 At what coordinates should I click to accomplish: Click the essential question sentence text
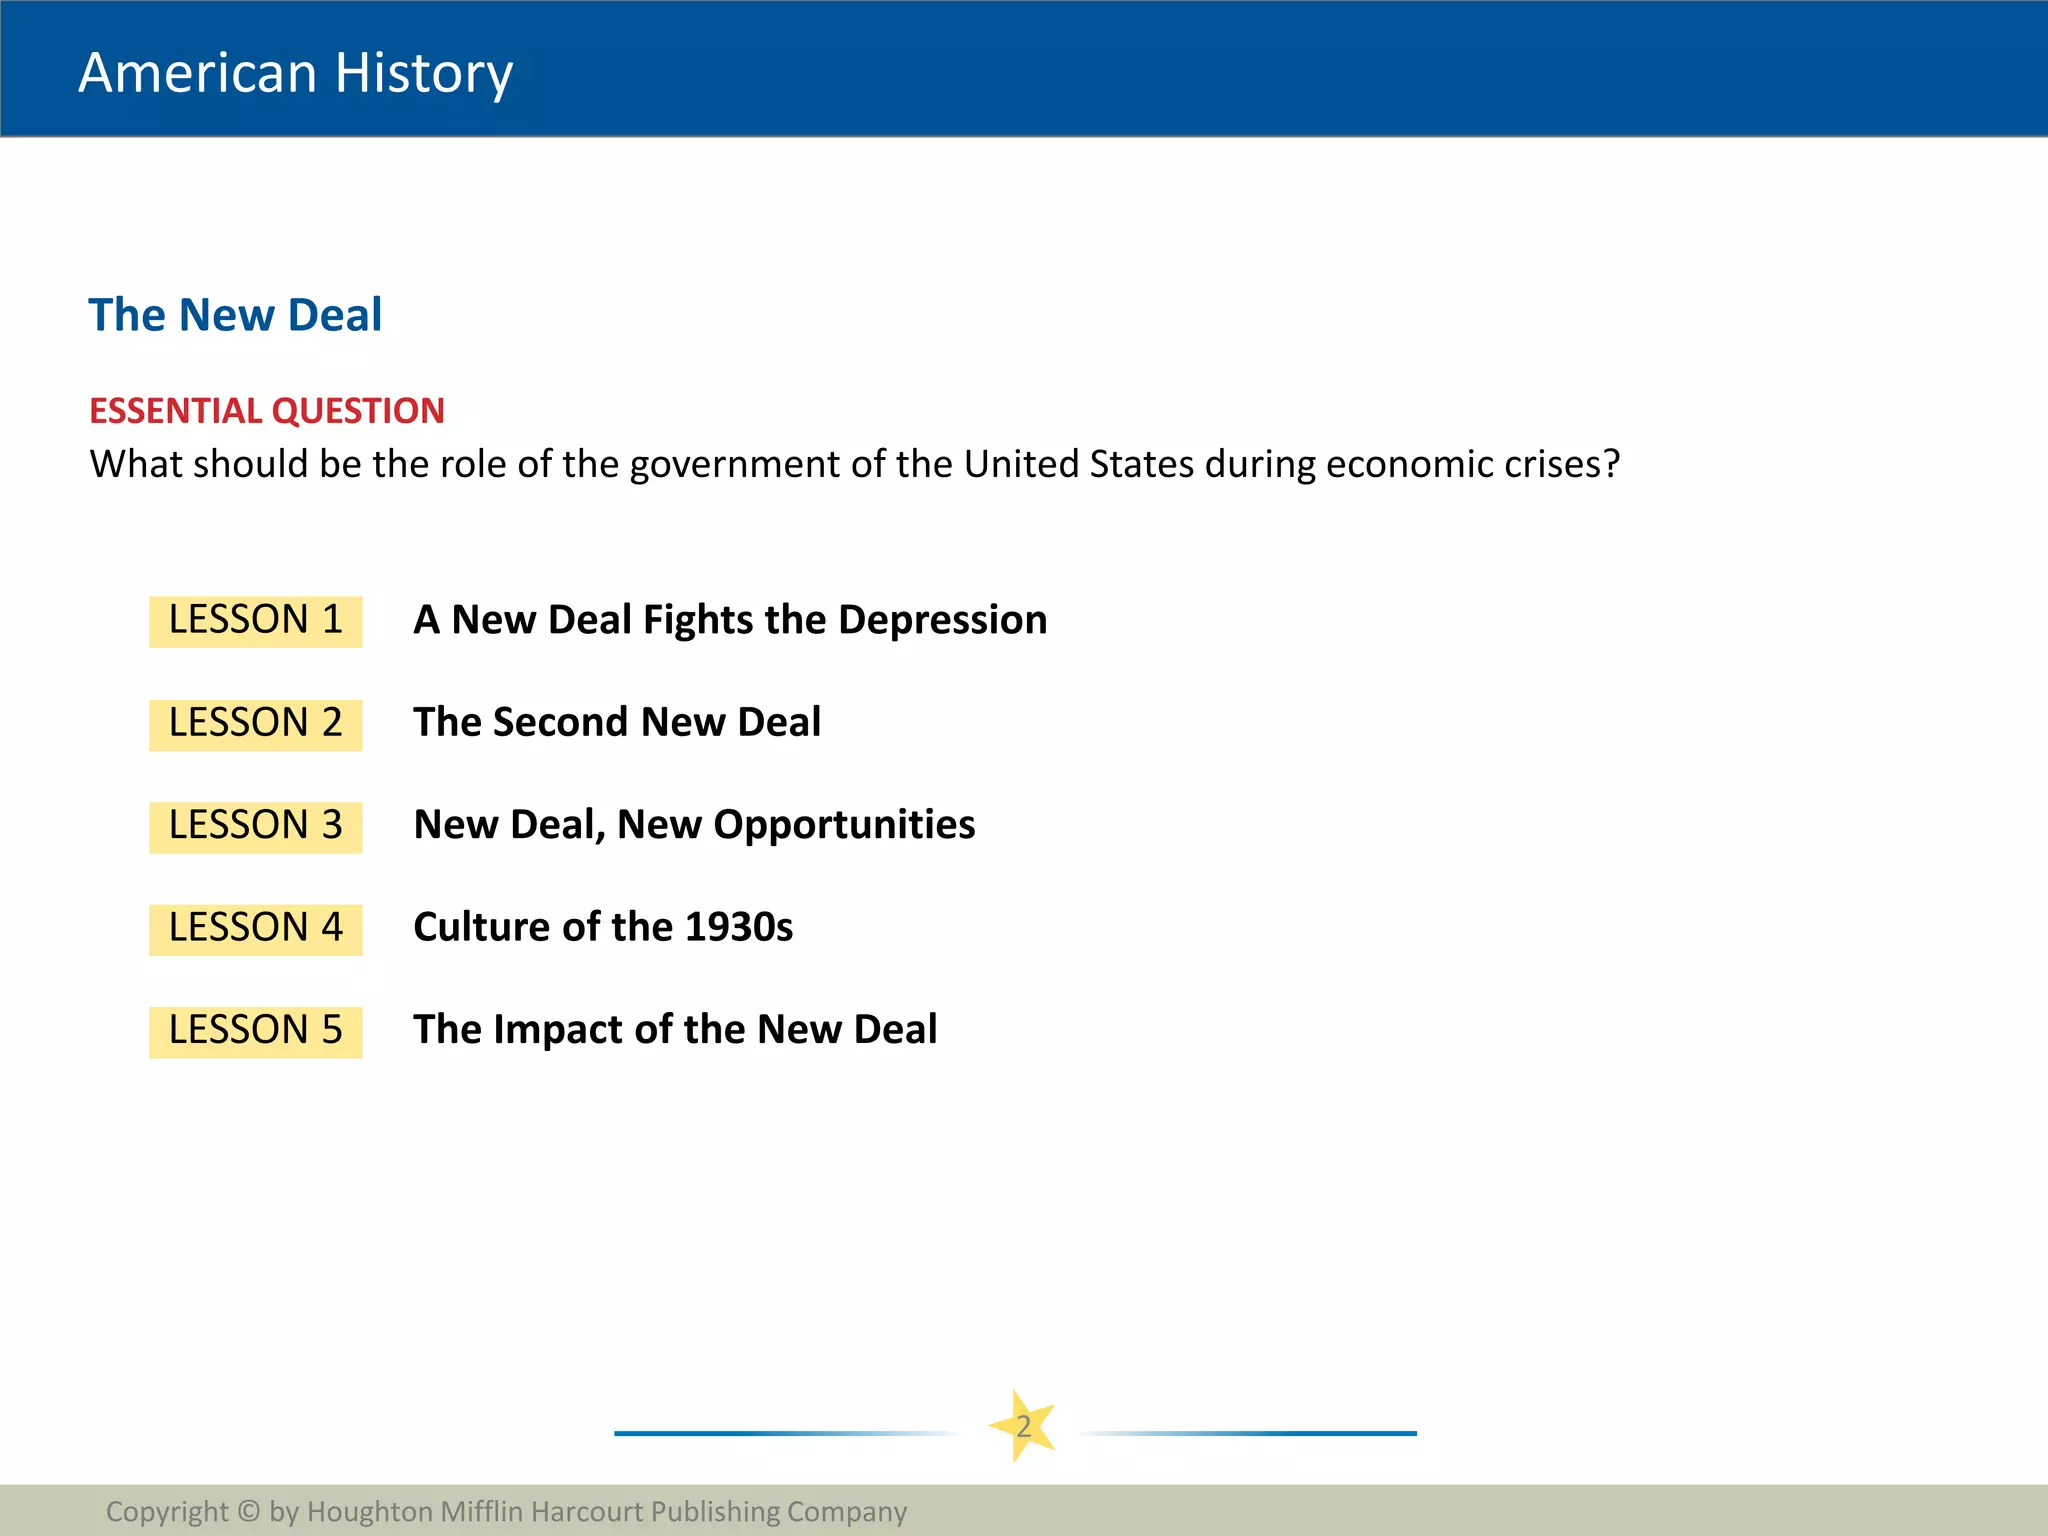854,464
